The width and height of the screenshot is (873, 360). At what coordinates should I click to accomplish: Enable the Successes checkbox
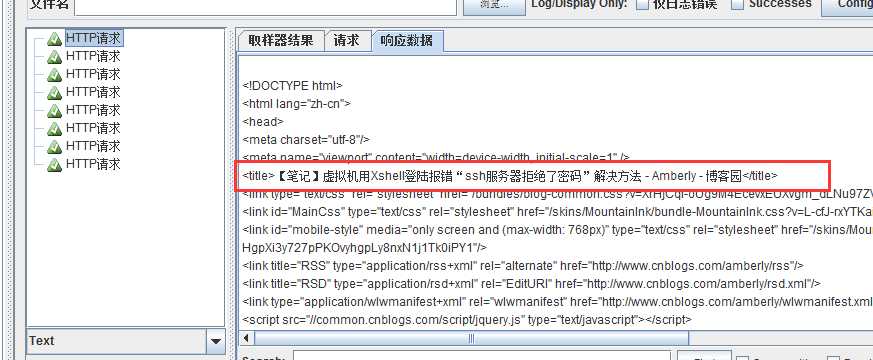(737, 4)
